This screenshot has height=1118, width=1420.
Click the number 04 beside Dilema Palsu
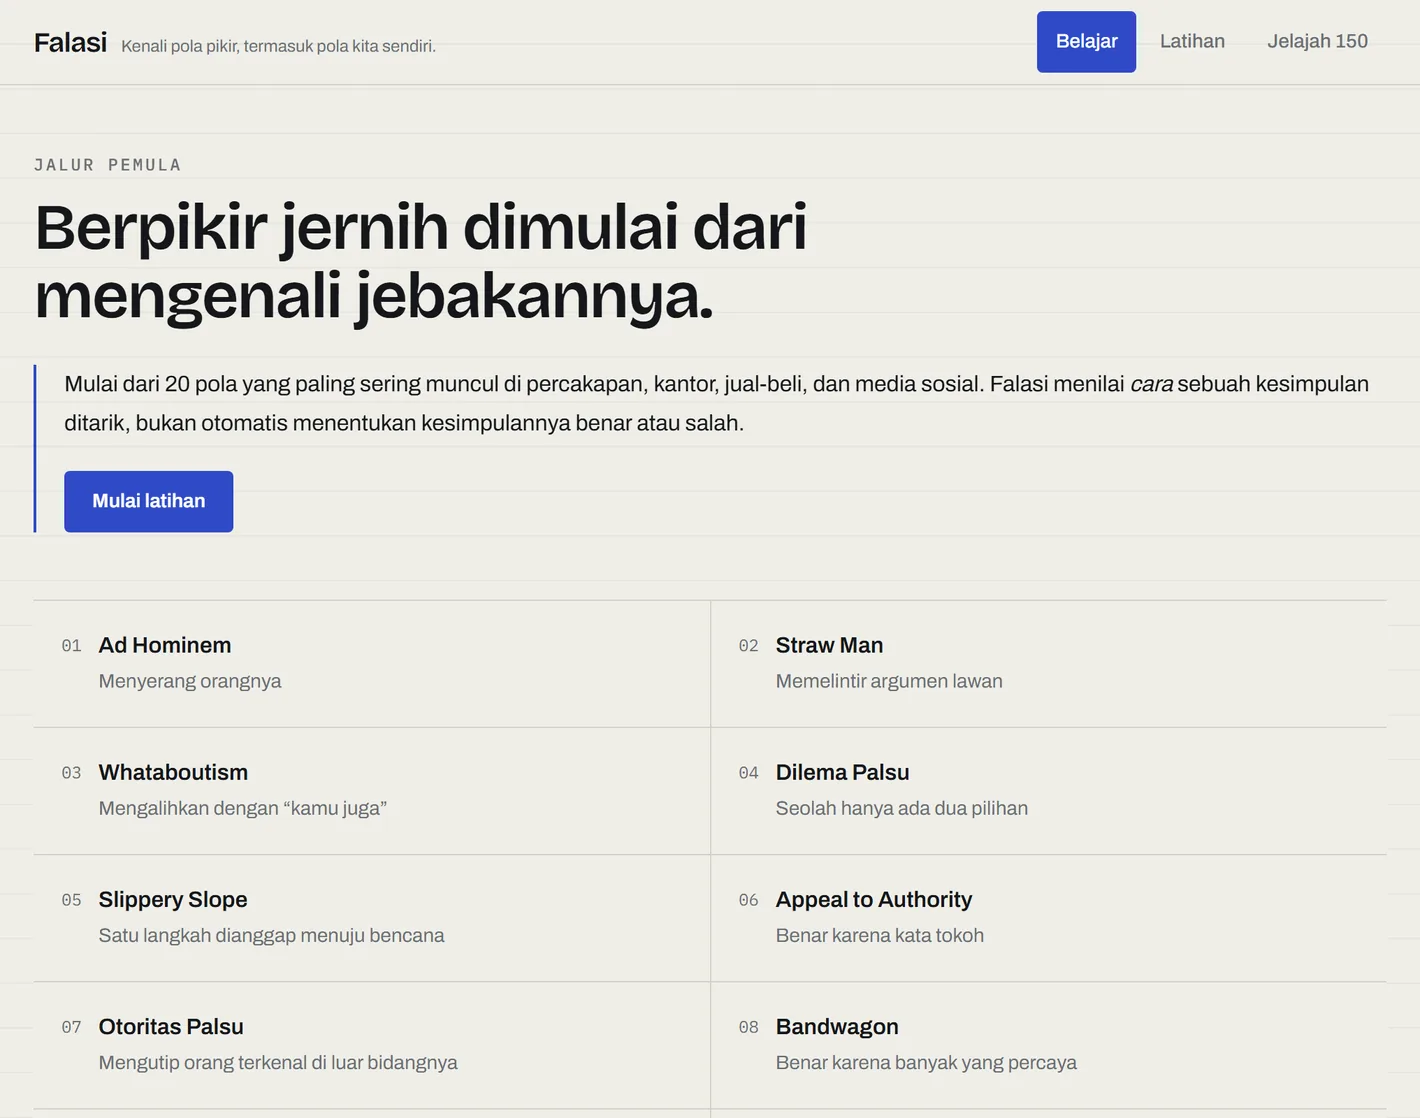tap(749, 773)
